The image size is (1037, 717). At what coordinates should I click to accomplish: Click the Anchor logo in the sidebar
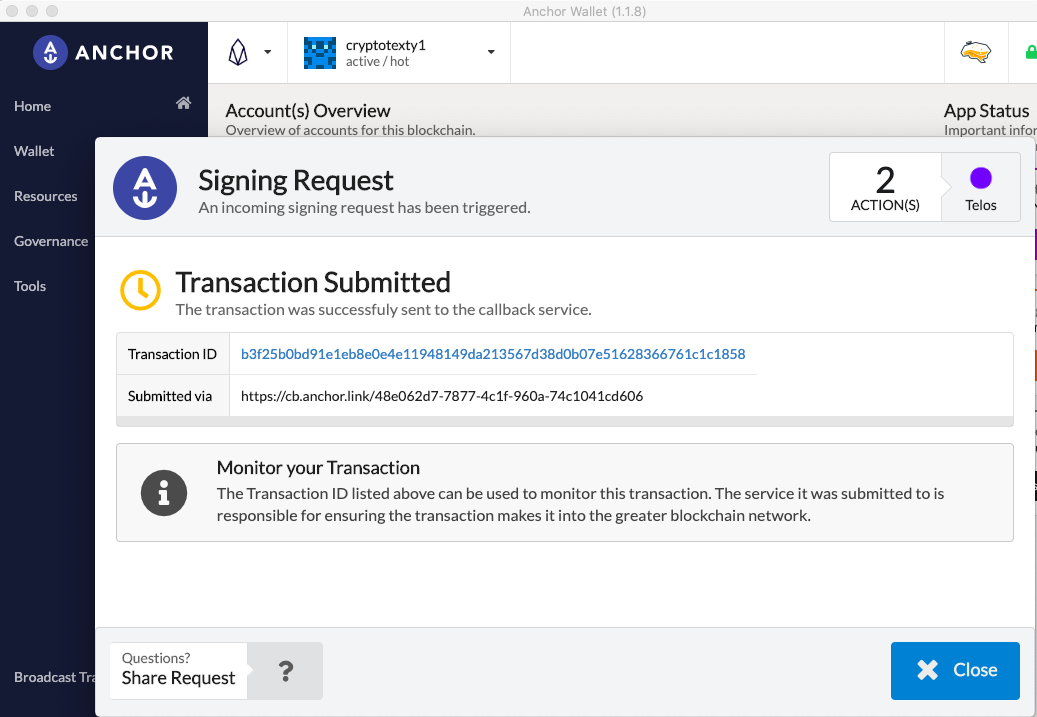click(x=104, y=52)
